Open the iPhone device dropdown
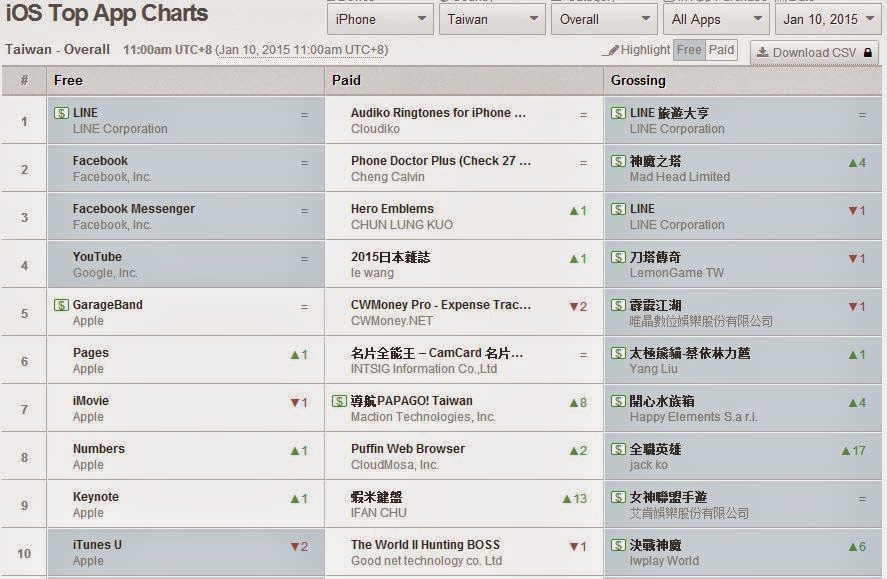Image resolution: width=887 pixels, height=579 pixels. click(x=379, y=18)
